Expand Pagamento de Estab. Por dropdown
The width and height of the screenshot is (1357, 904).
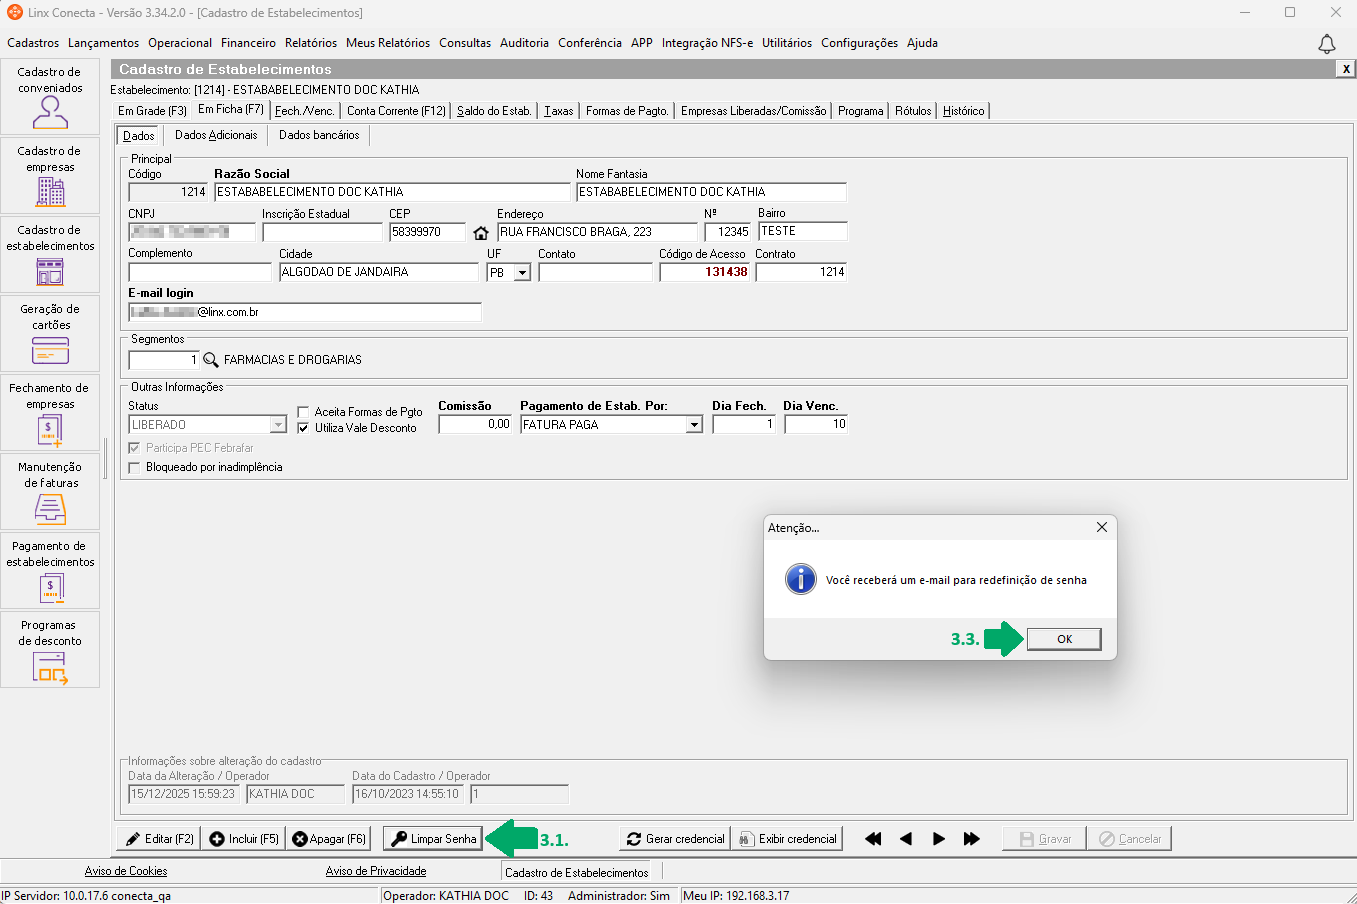click(x=694, y=425)
